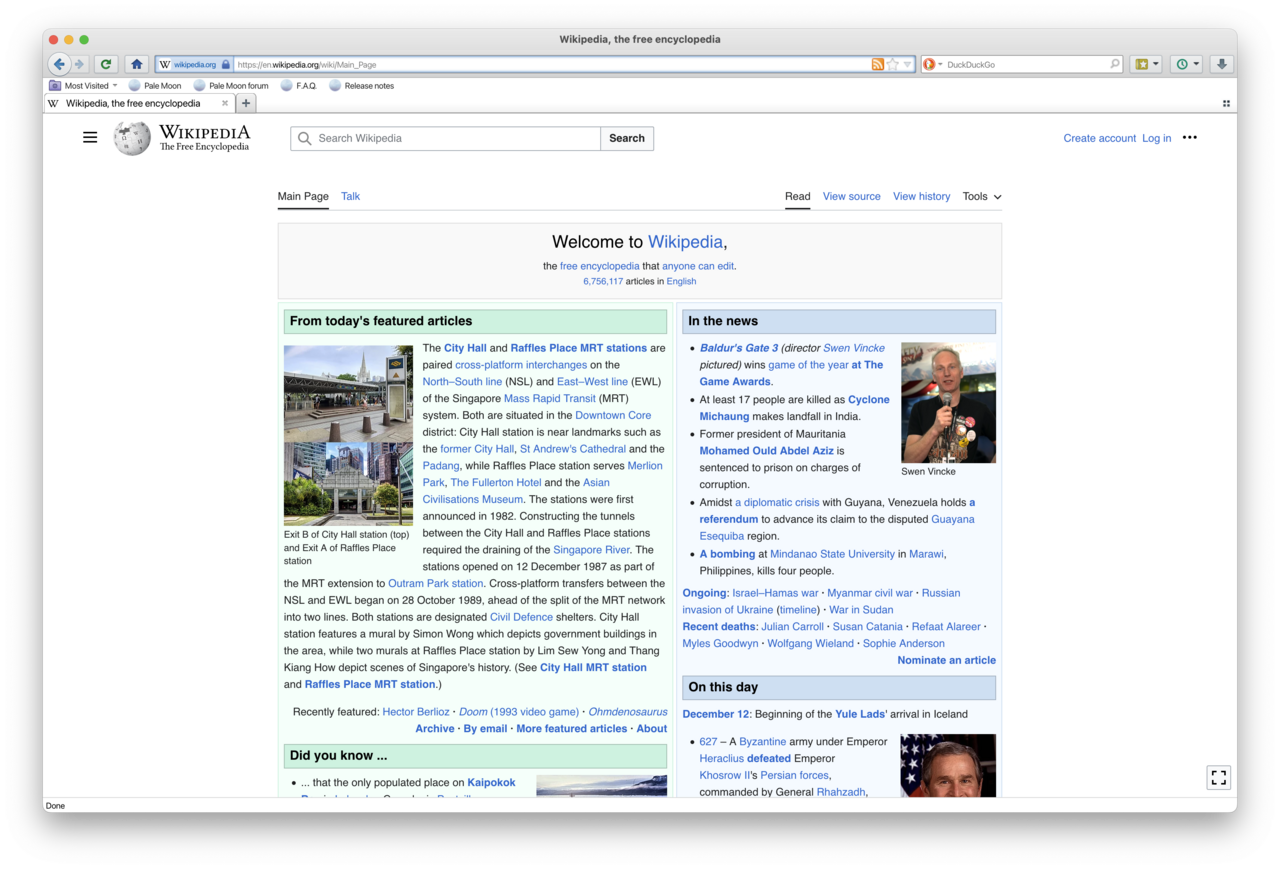
Task: Bookmark this page with the star icon
Action: coord(892,64)
